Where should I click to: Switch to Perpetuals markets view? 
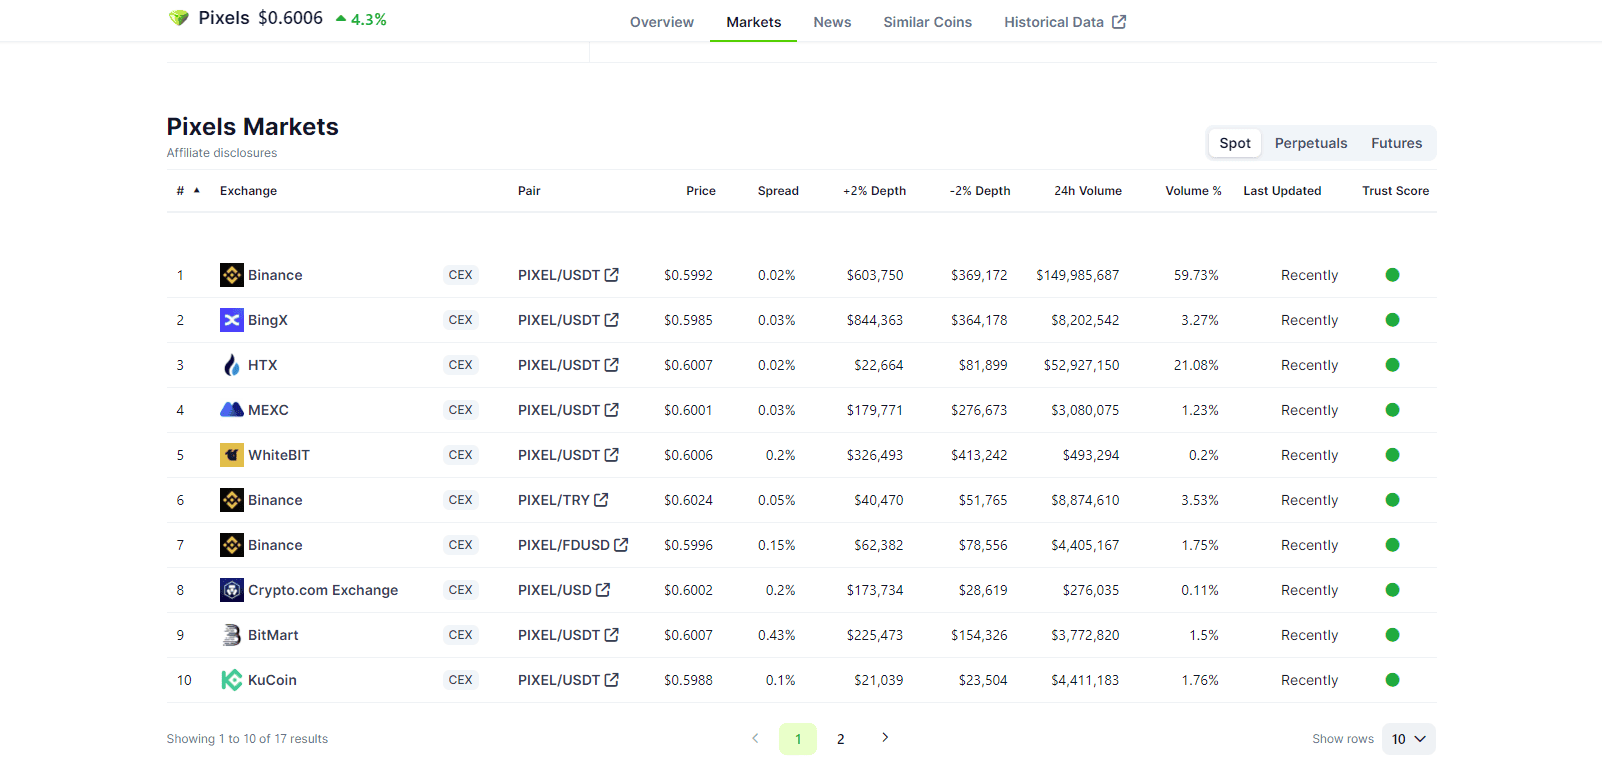[x=1310, y=143]
